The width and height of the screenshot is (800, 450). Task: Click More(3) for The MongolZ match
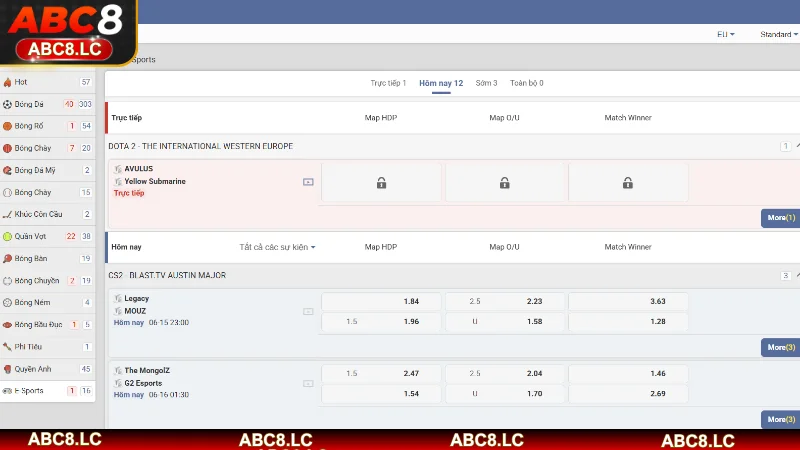pos(781,419)
